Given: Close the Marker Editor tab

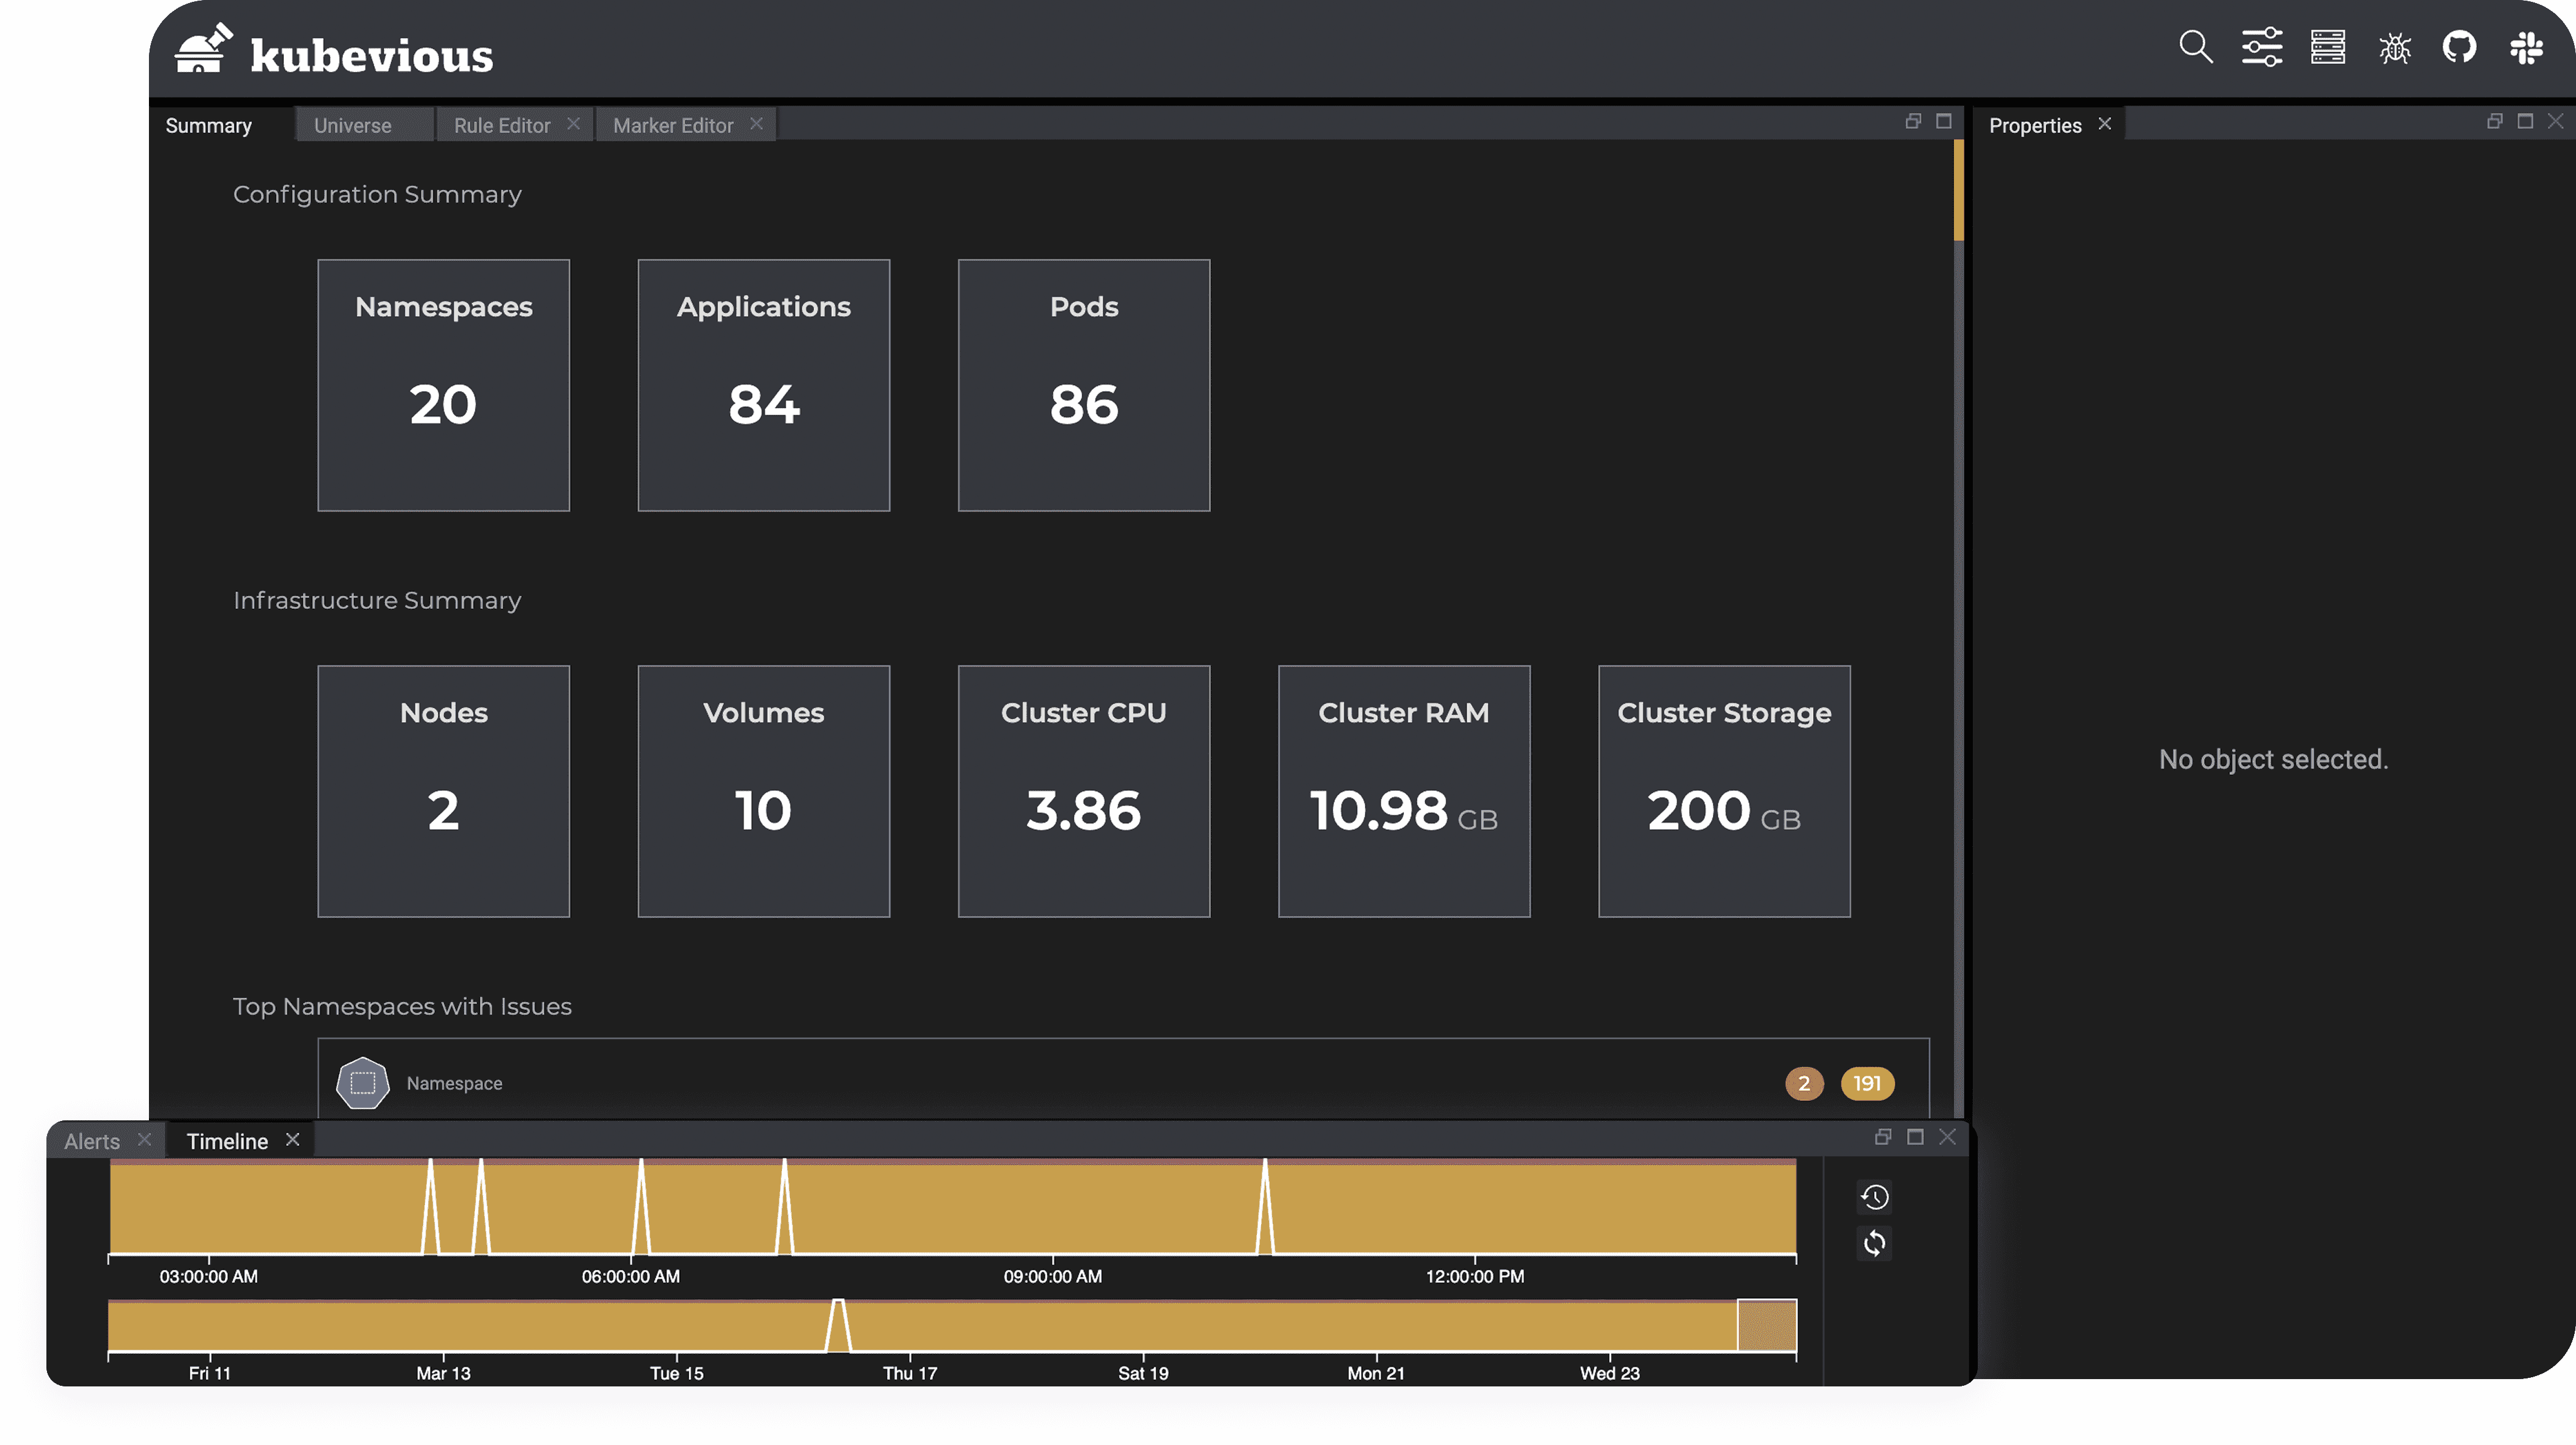Looking at the screenshot, I should pyautogui.click(x=756, y=123).
